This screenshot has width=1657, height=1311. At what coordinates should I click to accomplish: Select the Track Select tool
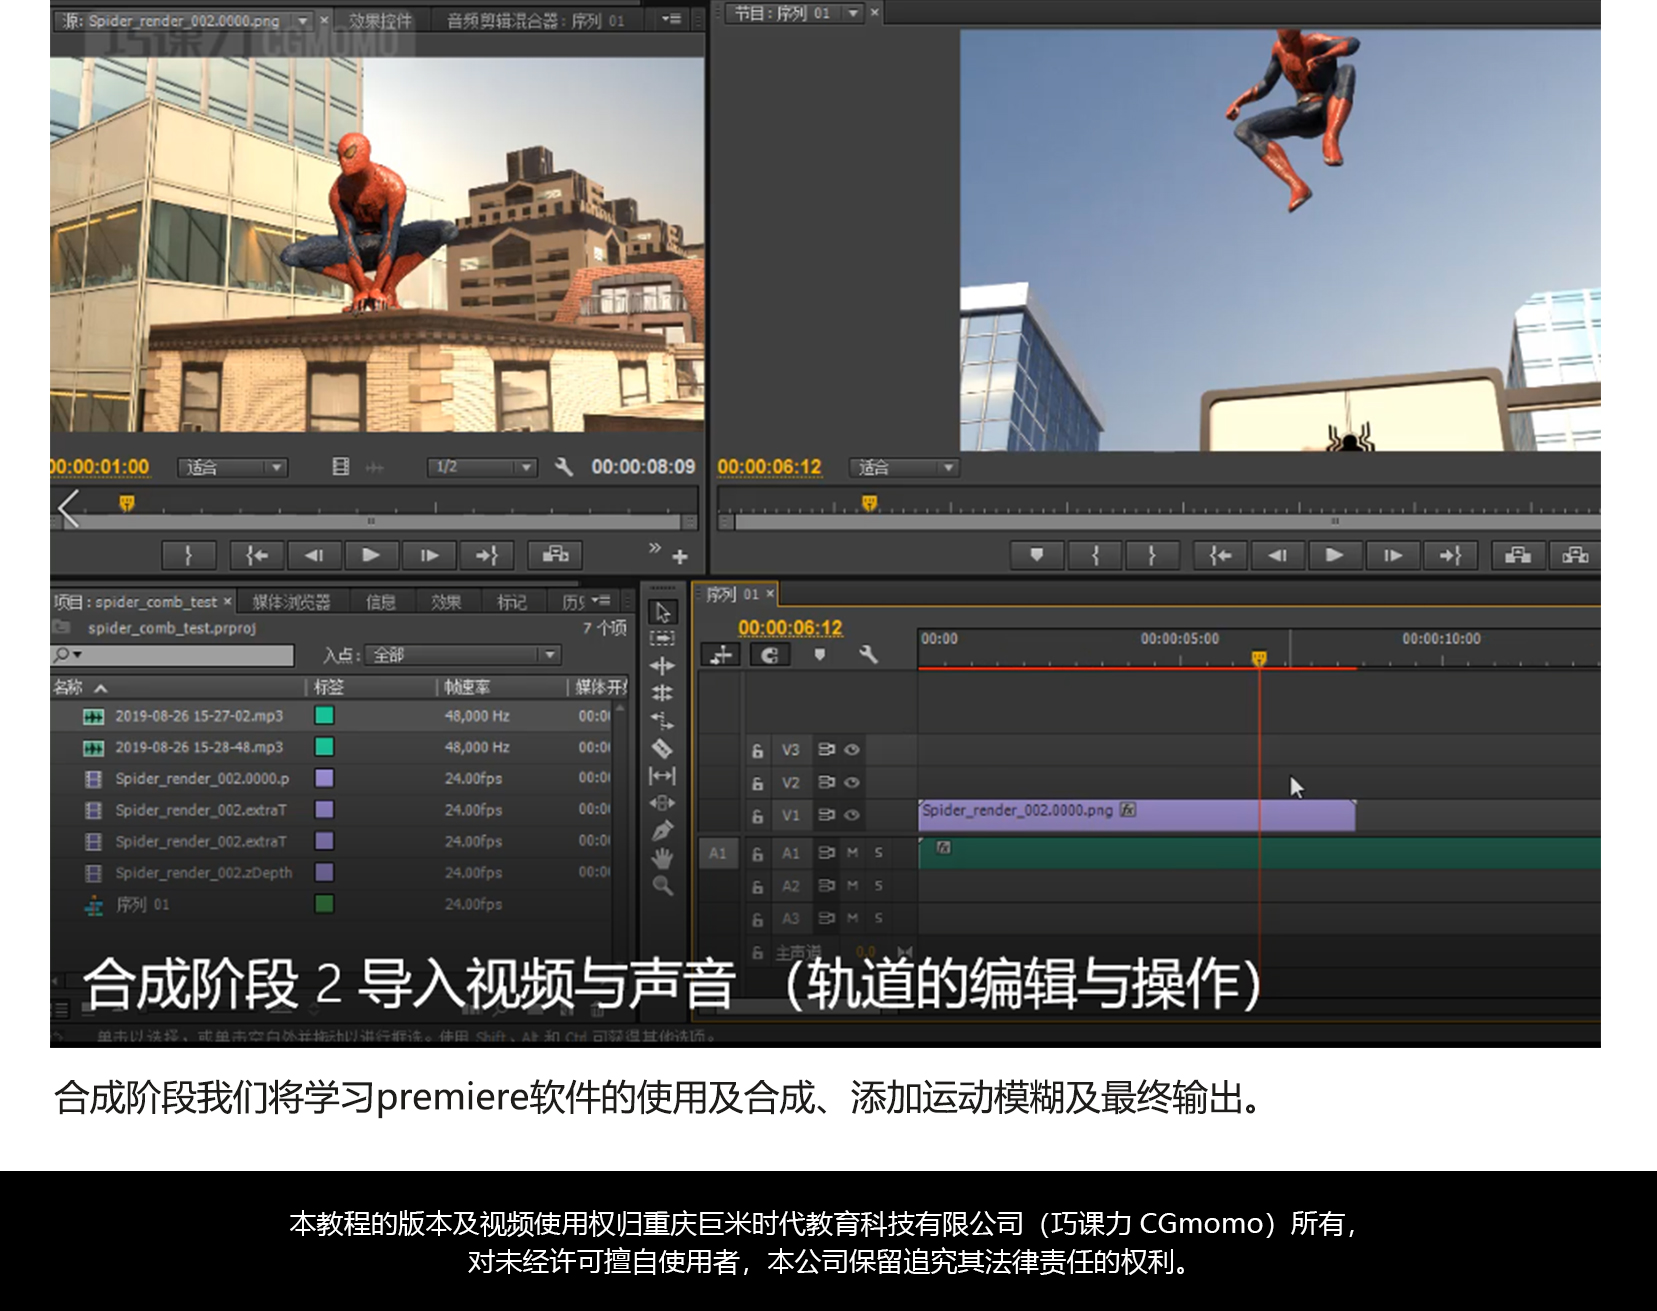coord(662,638)
